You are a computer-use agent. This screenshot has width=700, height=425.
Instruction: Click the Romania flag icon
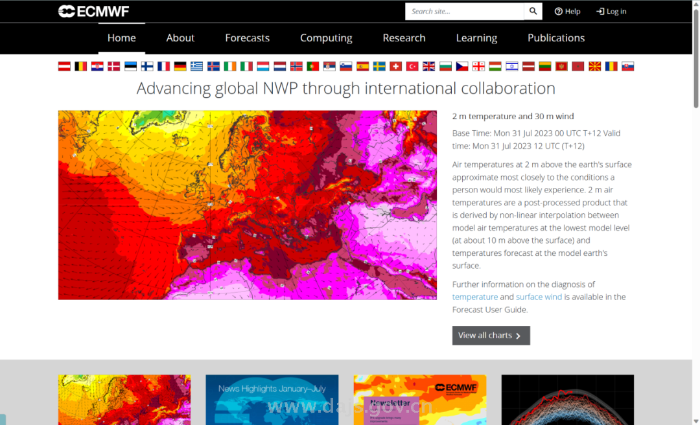point(611,67)
